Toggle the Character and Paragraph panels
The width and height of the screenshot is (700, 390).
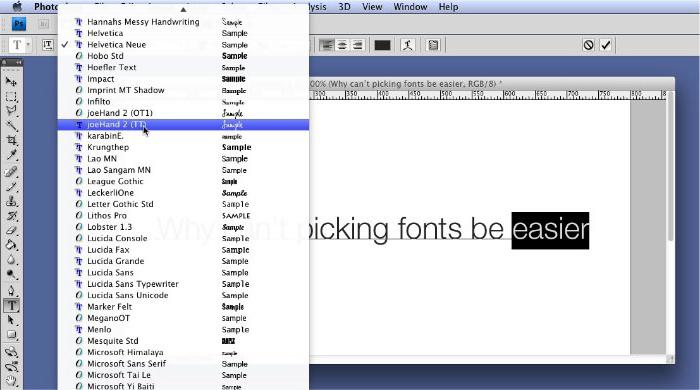coord(433,45)
